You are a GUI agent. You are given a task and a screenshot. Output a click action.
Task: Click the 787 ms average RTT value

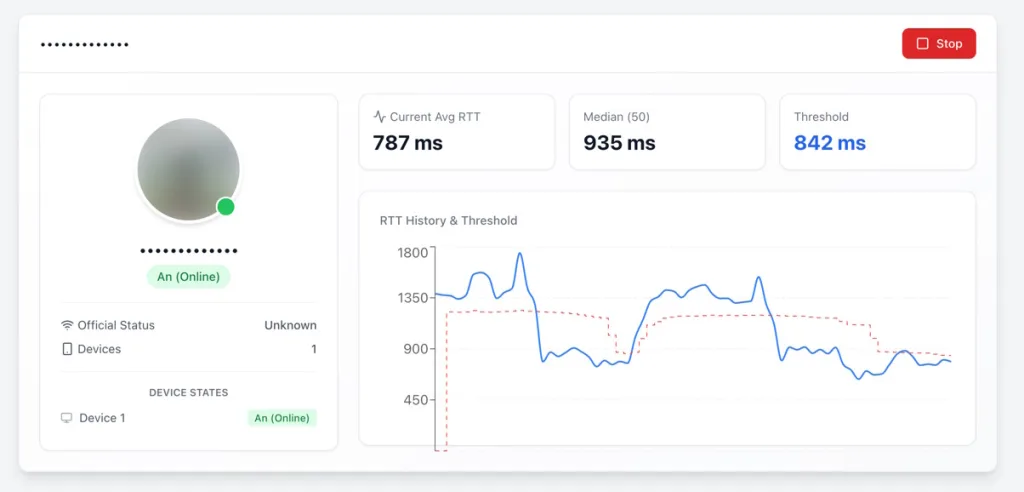pyautogui.click(x=407, y=143)
